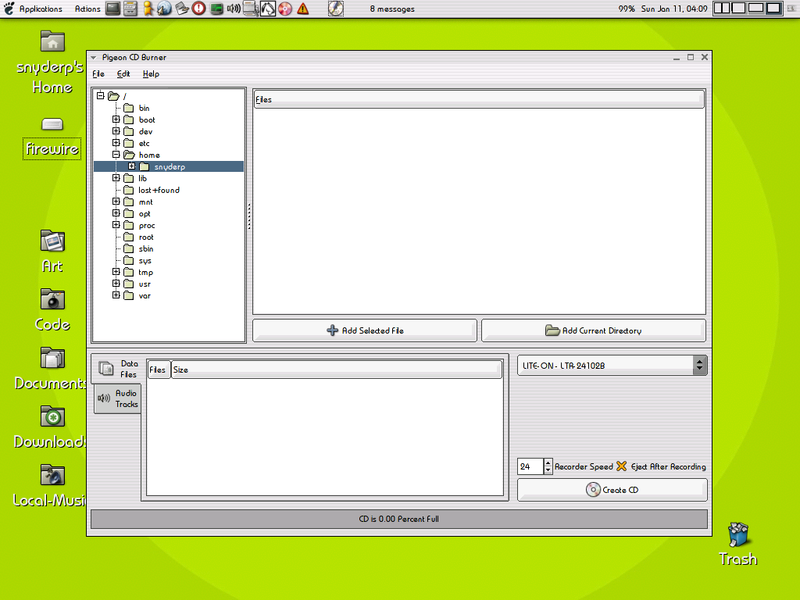Click the grey computer icon beside the volume applet
Screen dimensions: 800x600
pos(251,9)
